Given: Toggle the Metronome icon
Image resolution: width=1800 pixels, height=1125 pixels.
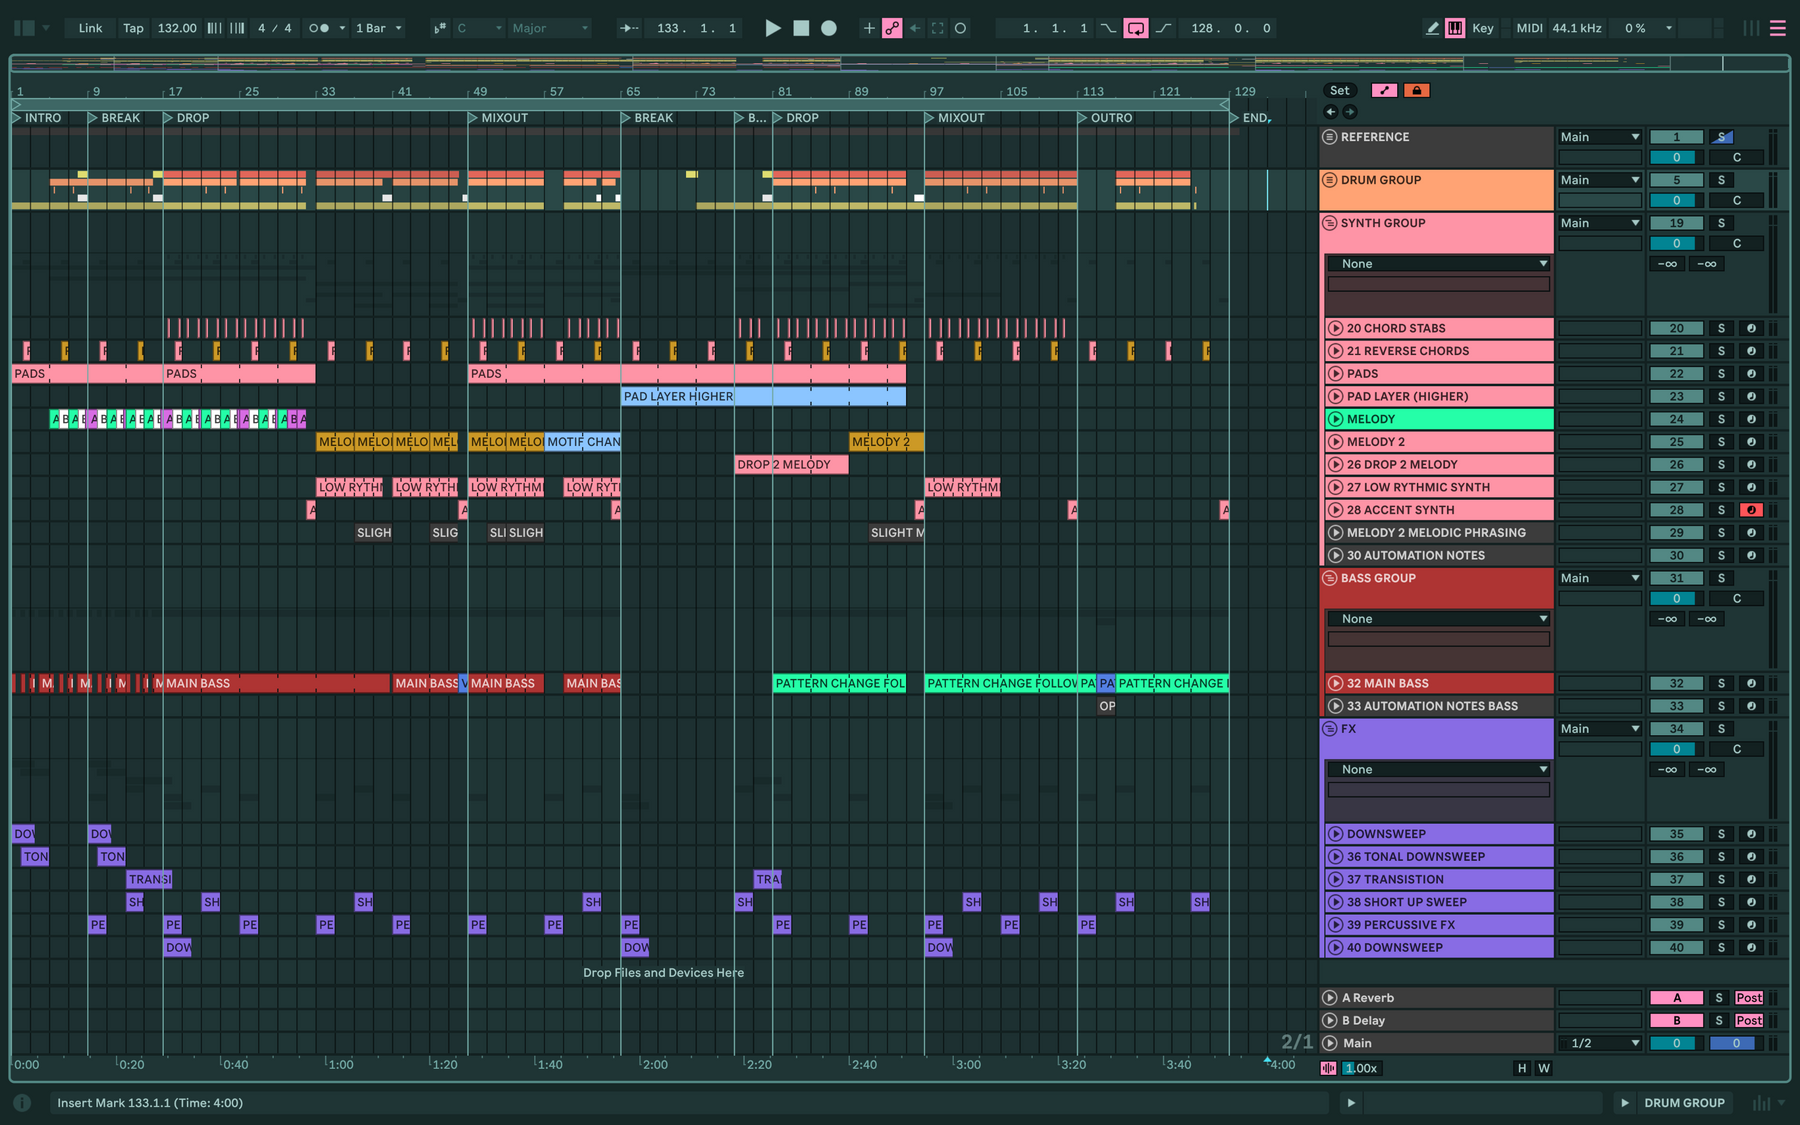Looking at the screenshot, I should pyautogui.click(x=319, y=28).
